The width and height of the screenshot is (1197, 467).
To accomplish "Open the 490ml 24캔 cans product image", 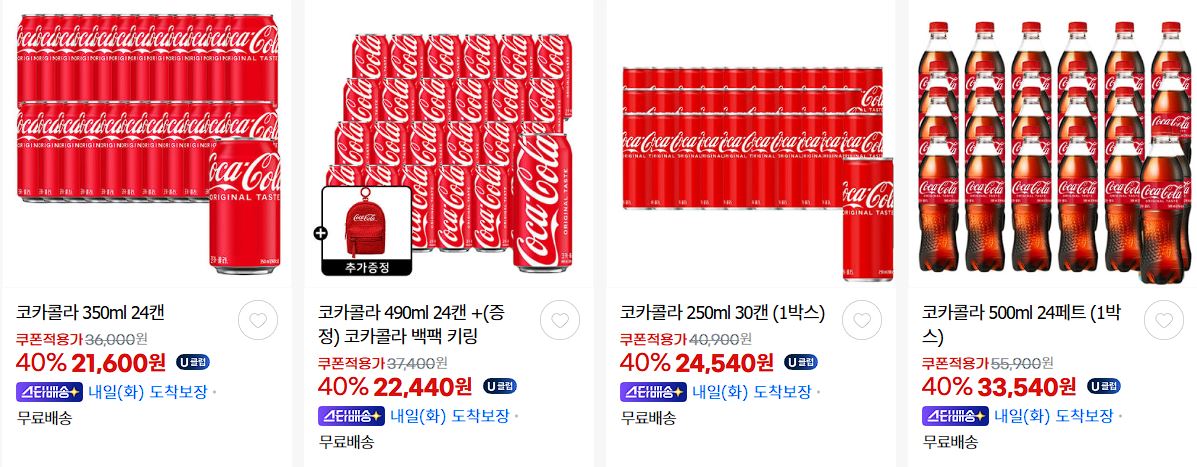I will point(450,143).
